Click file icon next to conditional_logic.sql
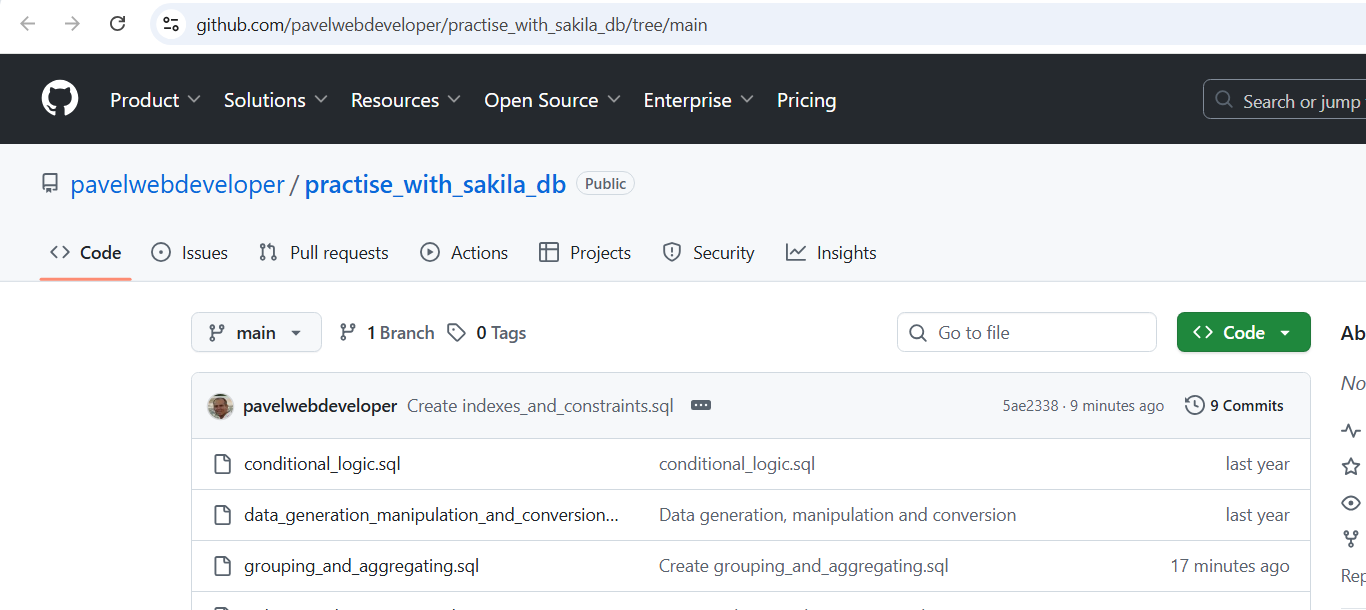The height and width of the screenshot is (610, 1366). [223, 464]
